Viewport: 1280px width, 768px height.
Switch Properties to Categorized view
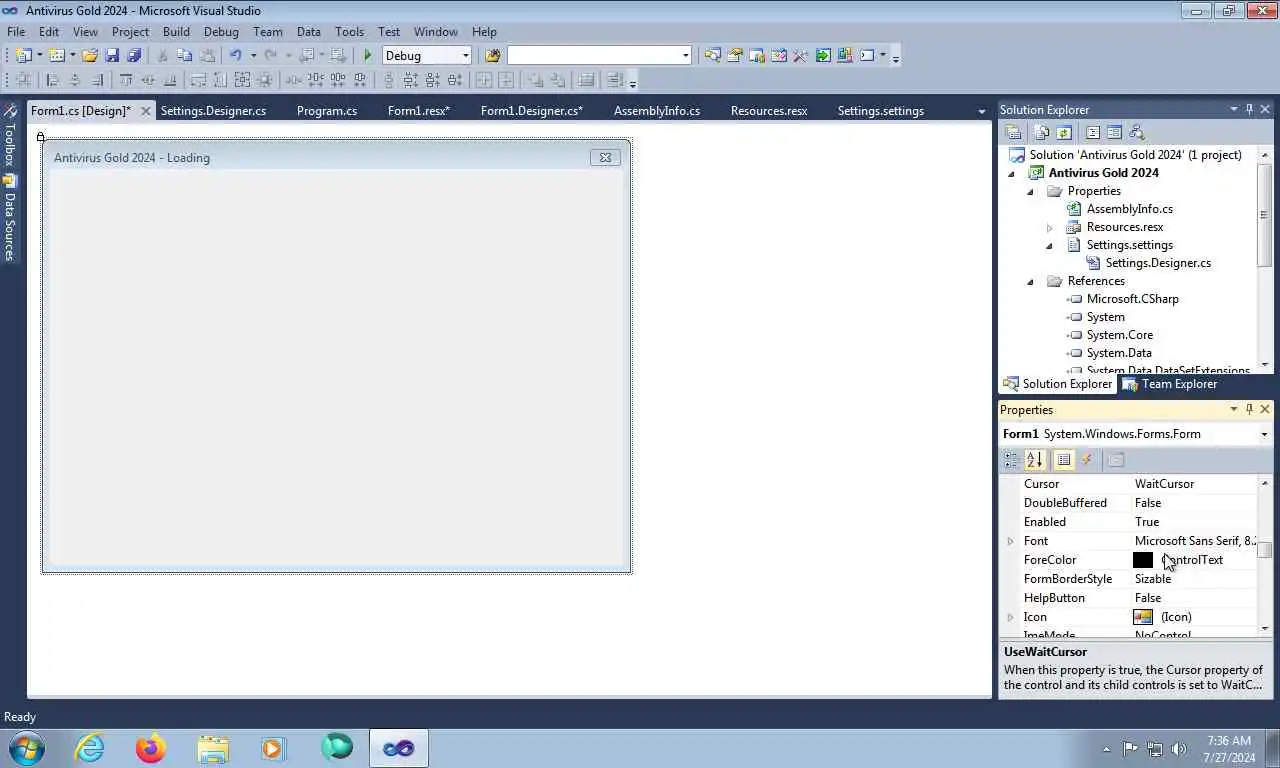pos(1012,460)
